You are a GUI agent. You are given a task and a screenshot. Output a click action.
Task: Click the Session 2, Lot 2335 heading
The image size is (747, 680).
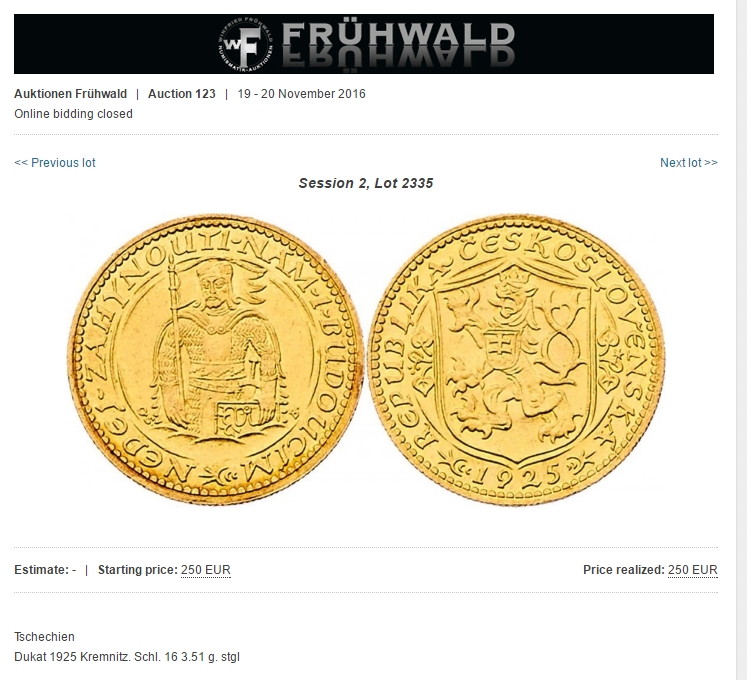pyautogui.click(x=366, y=183)
